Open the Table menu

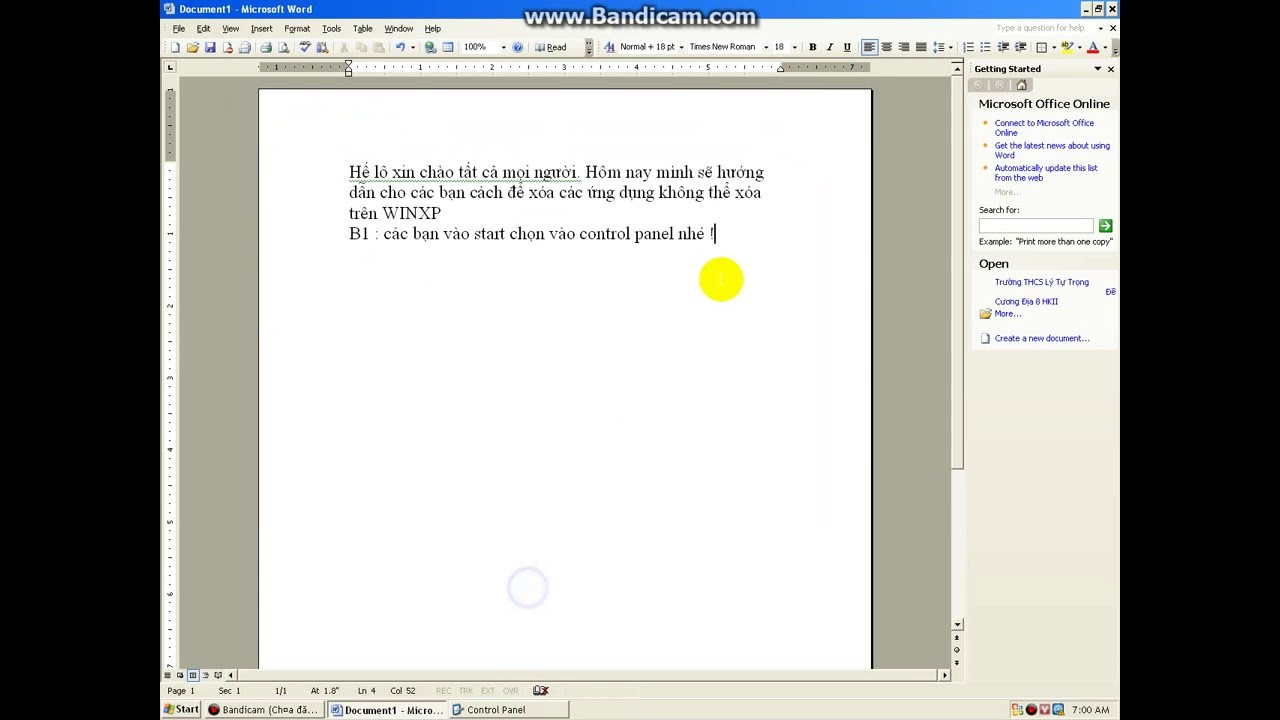pos(362,29)
